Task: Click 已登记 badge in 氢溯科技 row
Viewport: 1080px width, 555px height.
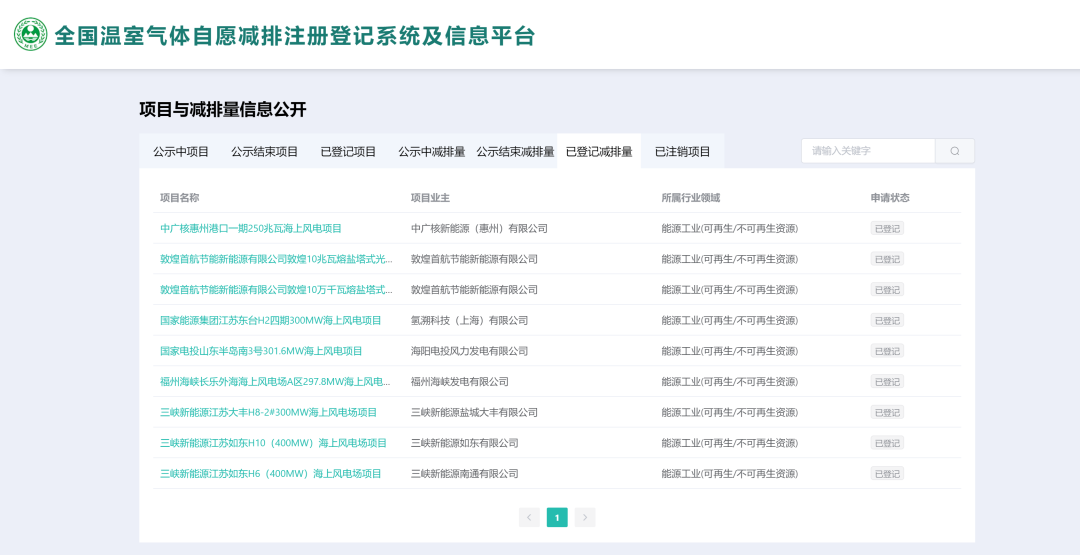Action: pyautogui.click(x=887, y=320)
